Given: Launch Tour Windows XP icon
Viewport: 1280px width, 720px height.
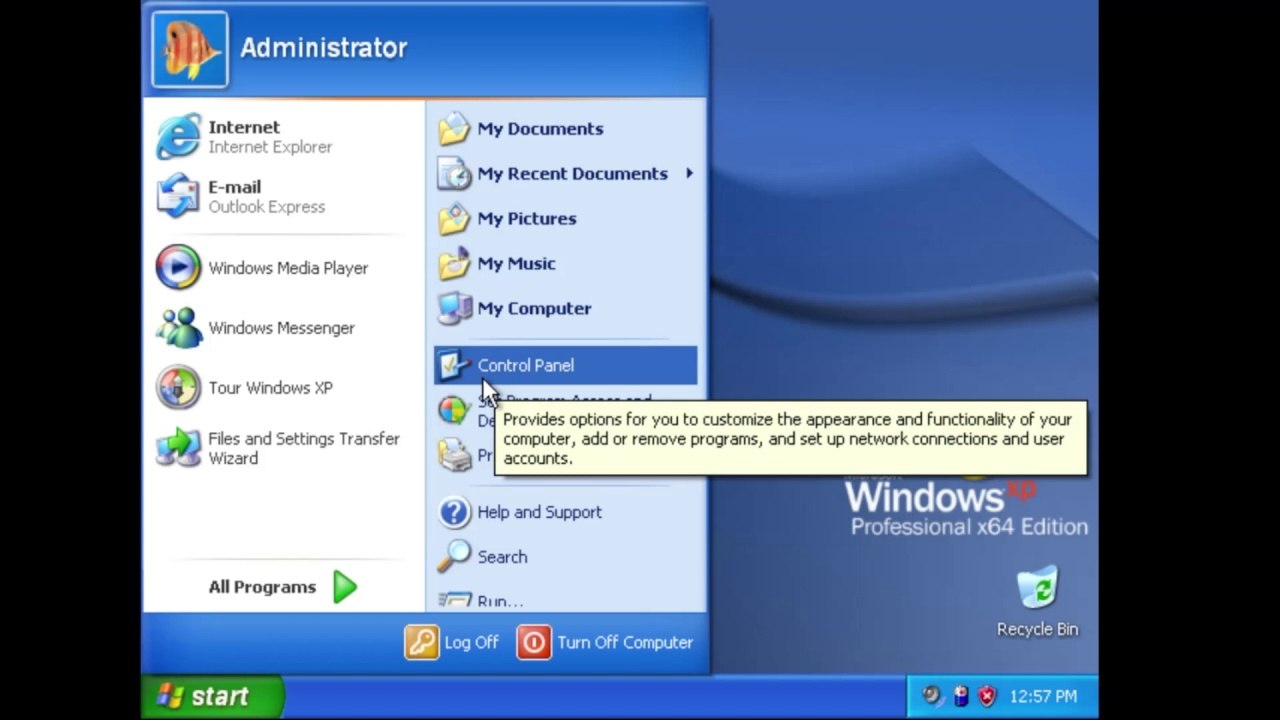Looking at the screenshot, I should 178,388.
